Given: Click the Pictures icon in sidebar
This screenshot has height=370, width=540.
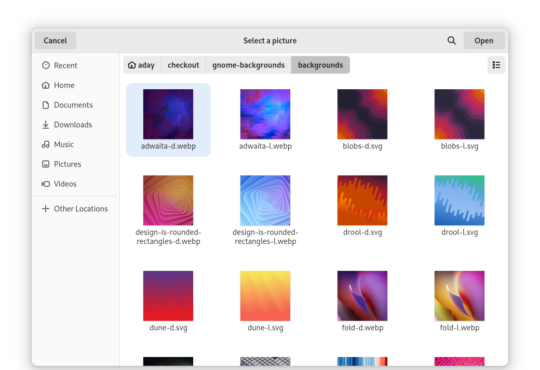Looking at the screenshot, I should 46,164.
